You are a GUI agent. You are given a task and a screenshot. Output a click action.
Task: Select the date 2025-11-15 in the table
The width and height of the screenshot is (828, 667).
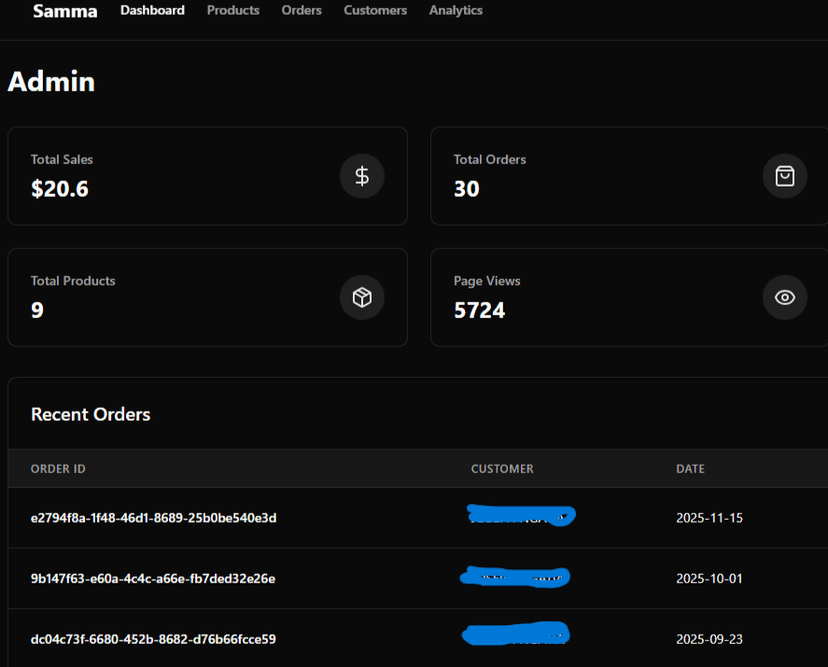pos(709,518)
